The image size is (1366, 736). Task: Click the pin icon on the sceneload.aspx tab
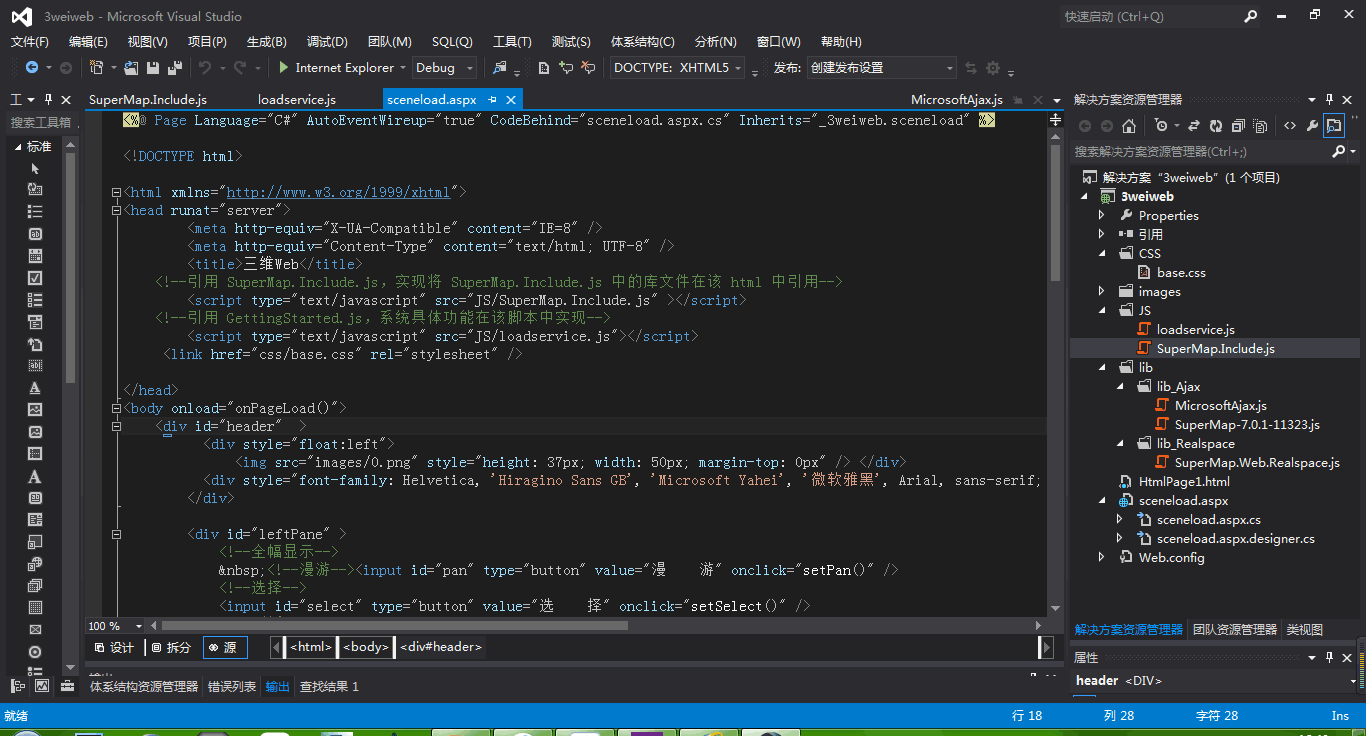click(492, 100)
